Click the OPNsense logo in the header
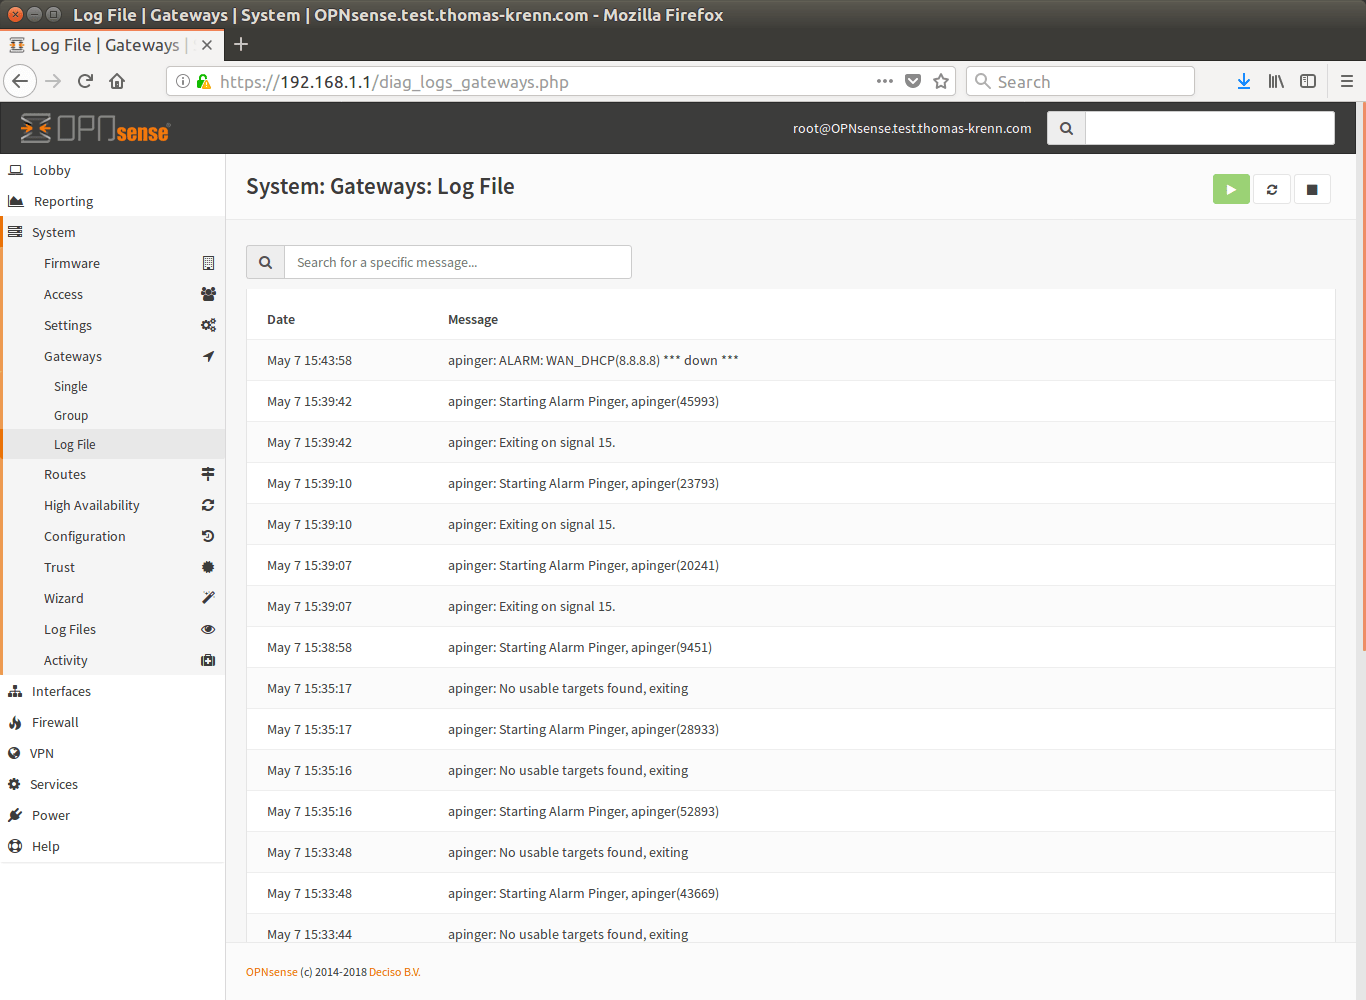The image size is (1366, 1000). pyautogui.click(x=96, y=128)
